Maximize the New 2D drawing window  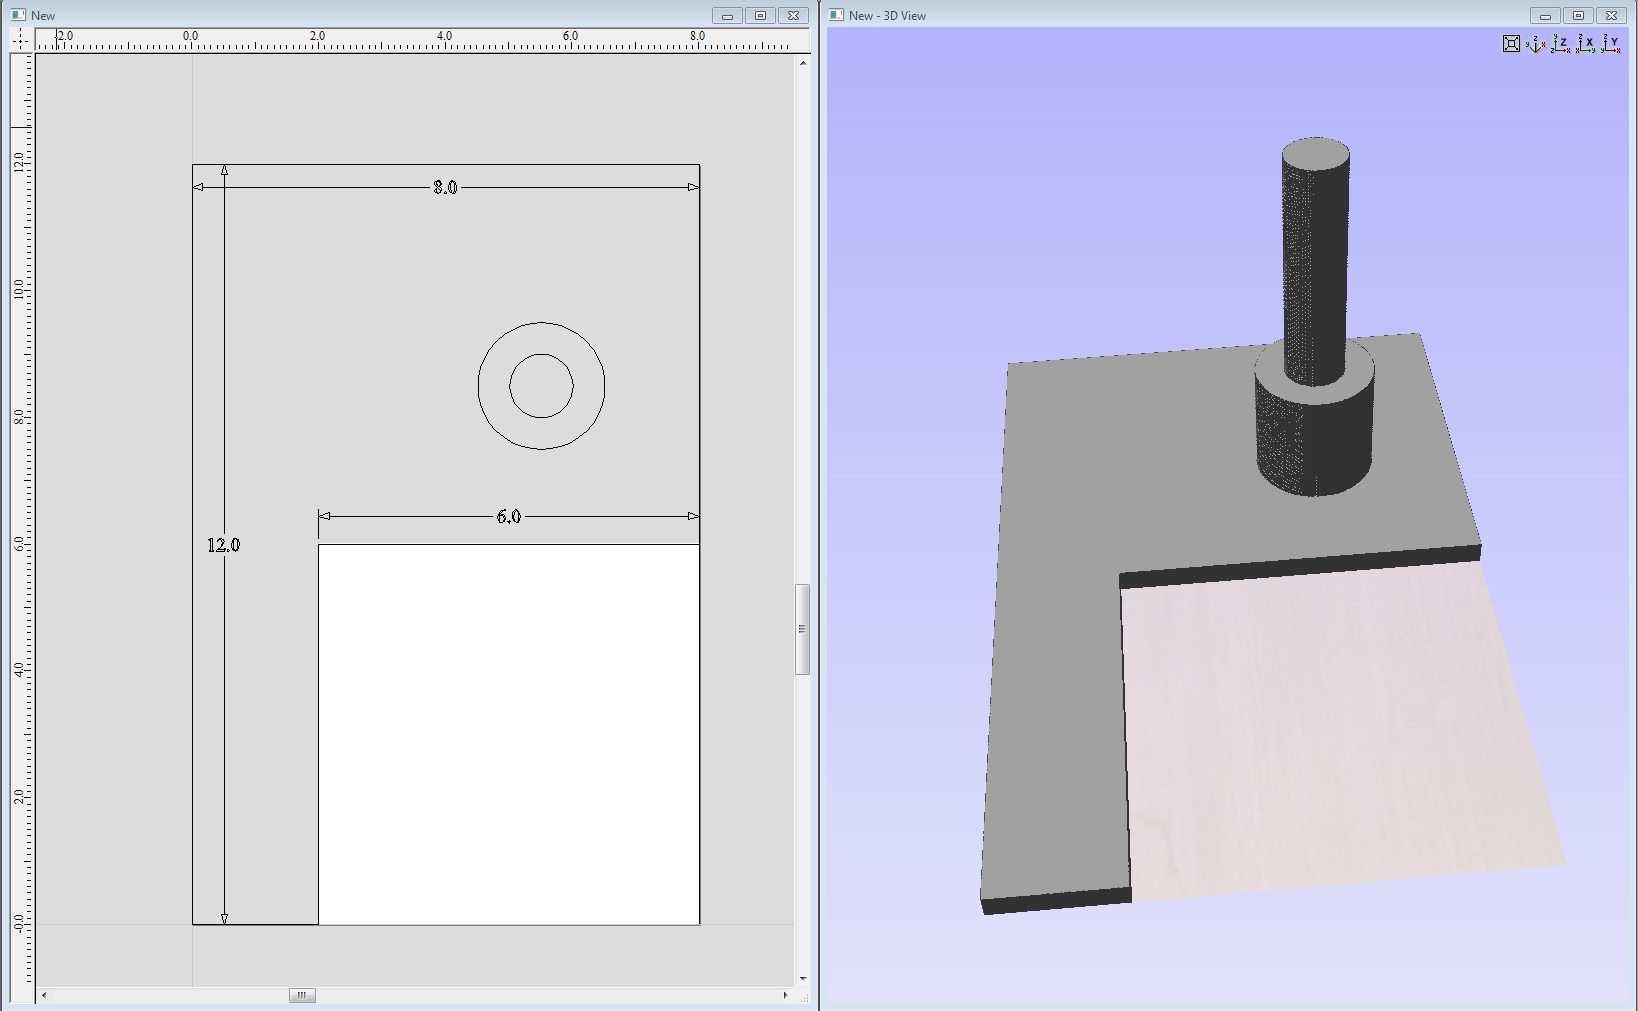pyautogui.click(x=760, y=15)
